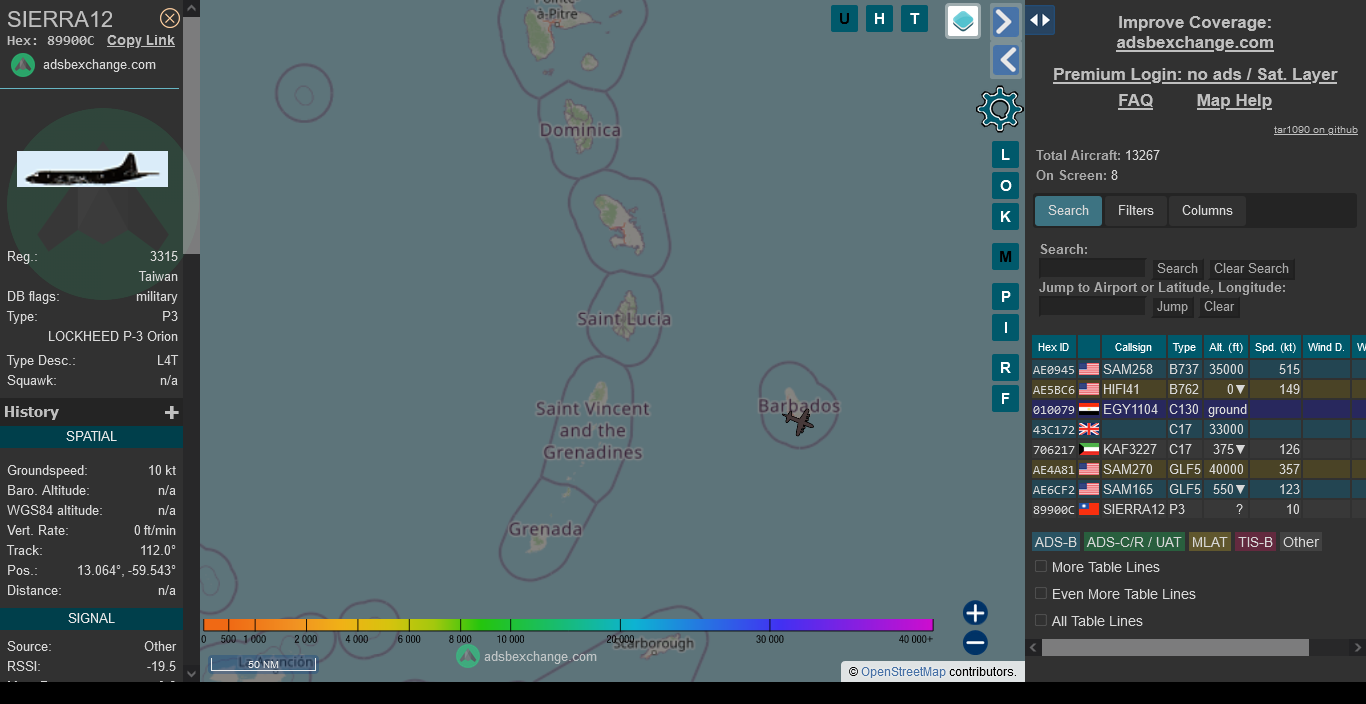Toggle the TIS-B source filter
The width and height of the screenshot is (1366, 704).
(x=1255, y=542)
